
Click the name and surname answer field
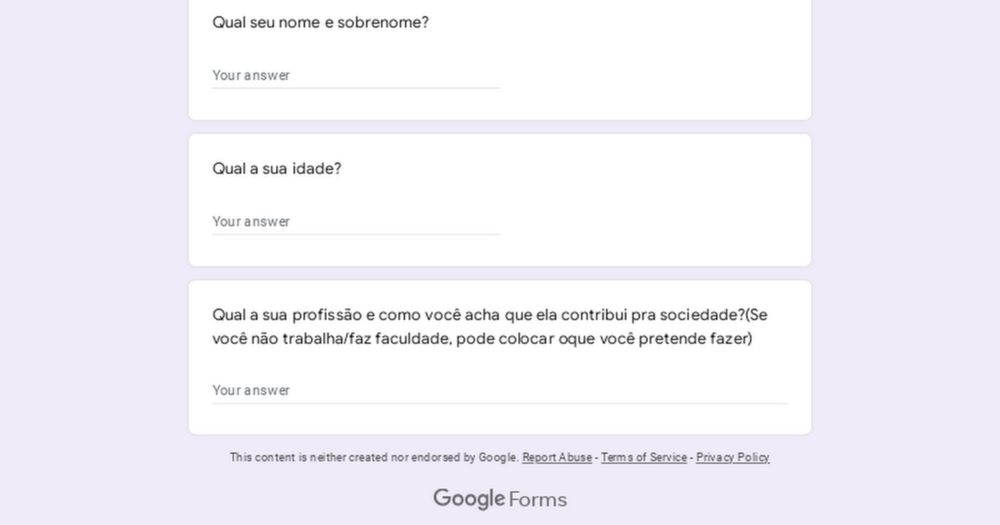click(356, 75)
